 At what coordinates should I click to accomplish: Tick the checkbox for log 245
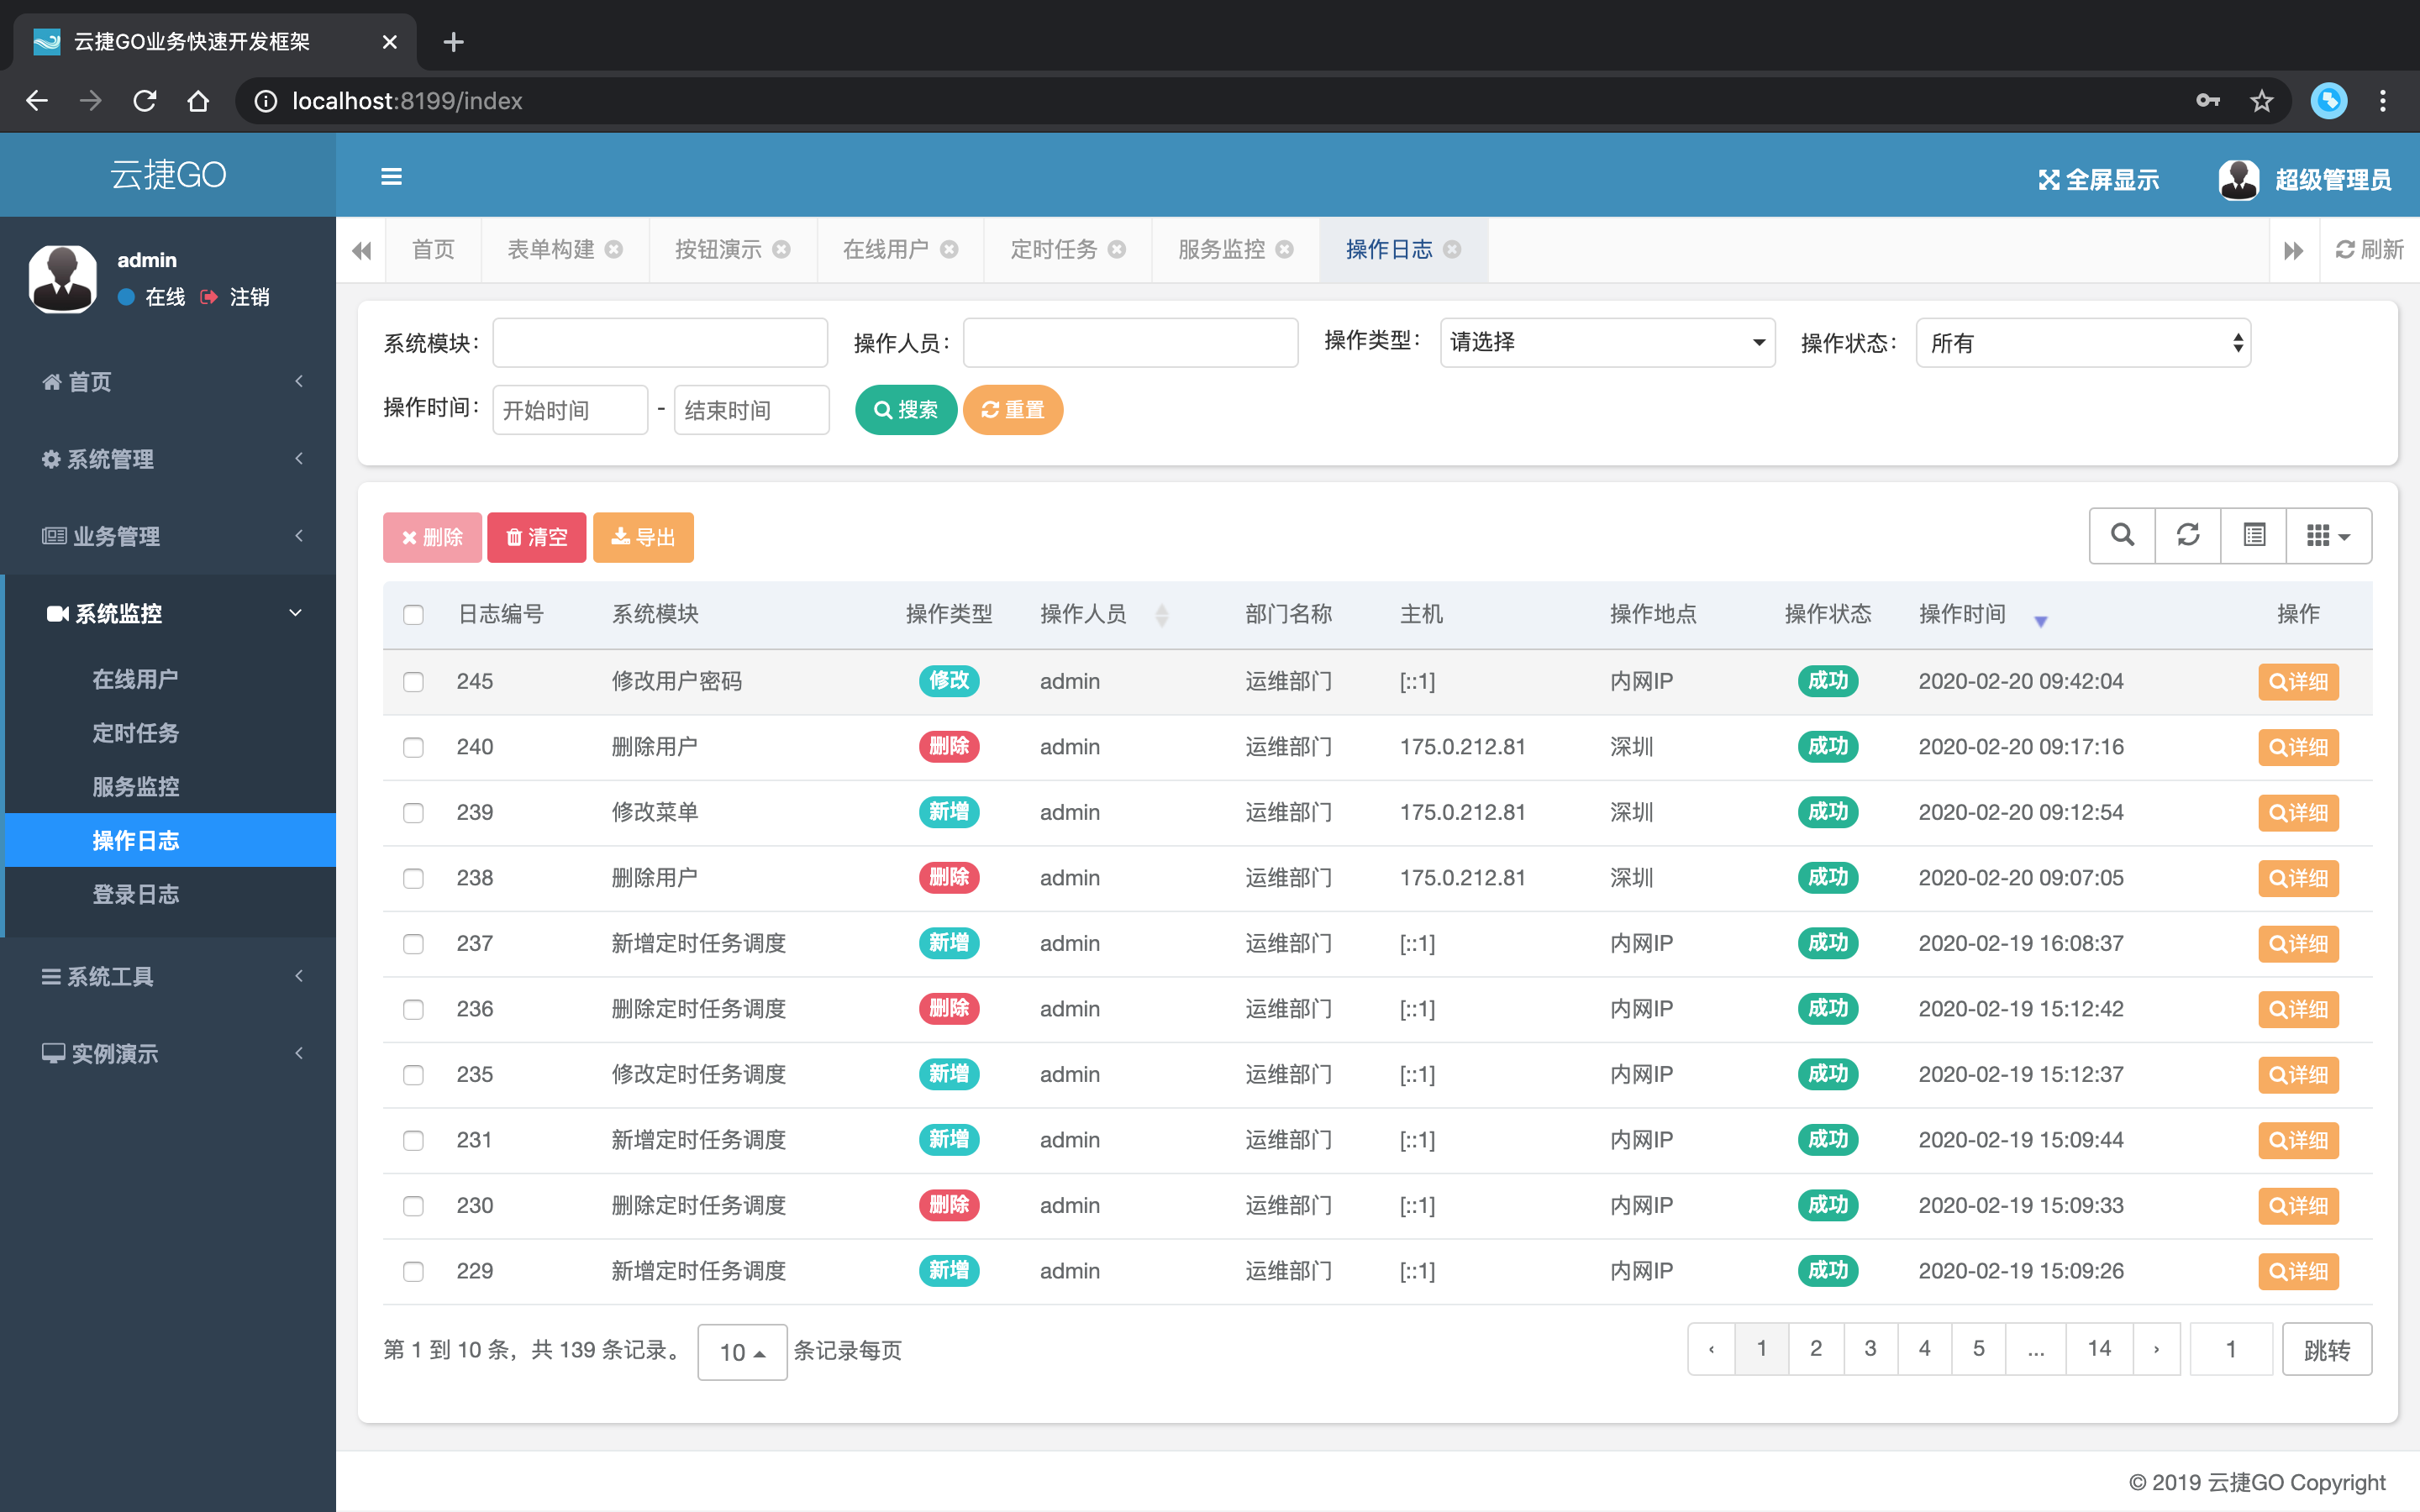pos(413,682)
